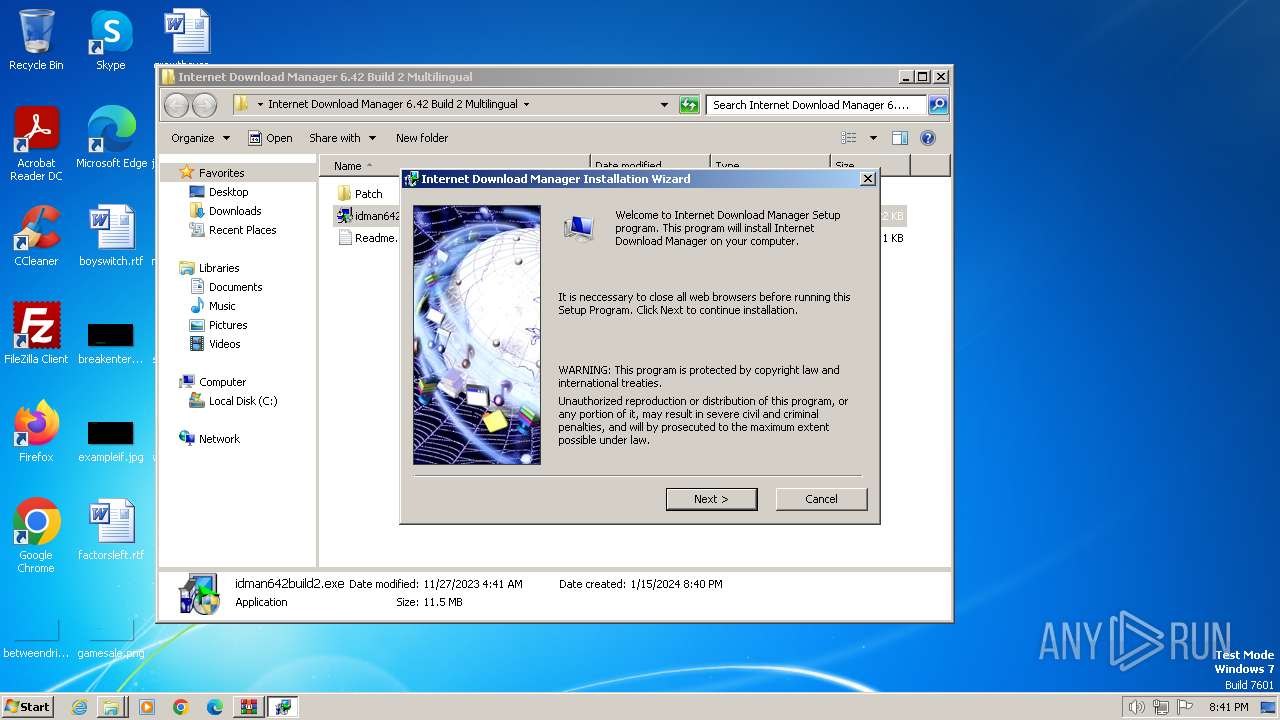Select Microsoft Edge desktop shortcut
1280x720 pixels.
(x=111, y=138)
